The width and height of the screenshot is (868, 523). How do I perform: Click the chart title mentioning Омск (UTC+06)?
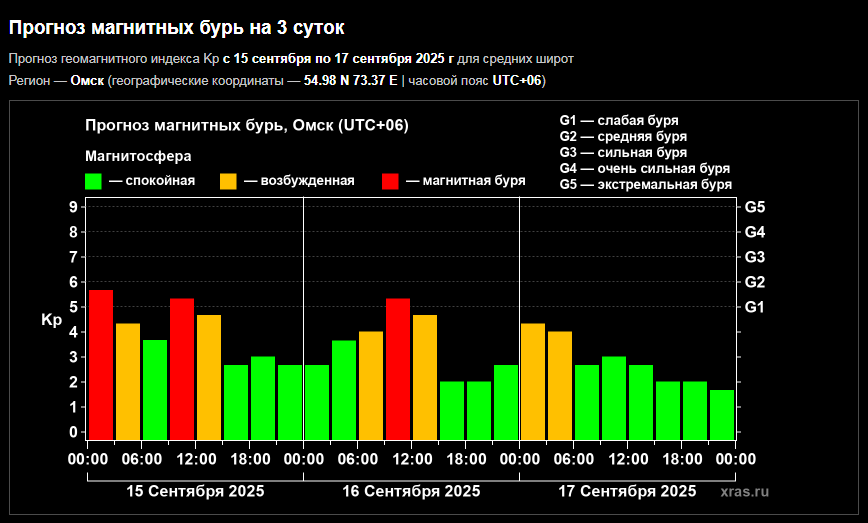(247, 125)
